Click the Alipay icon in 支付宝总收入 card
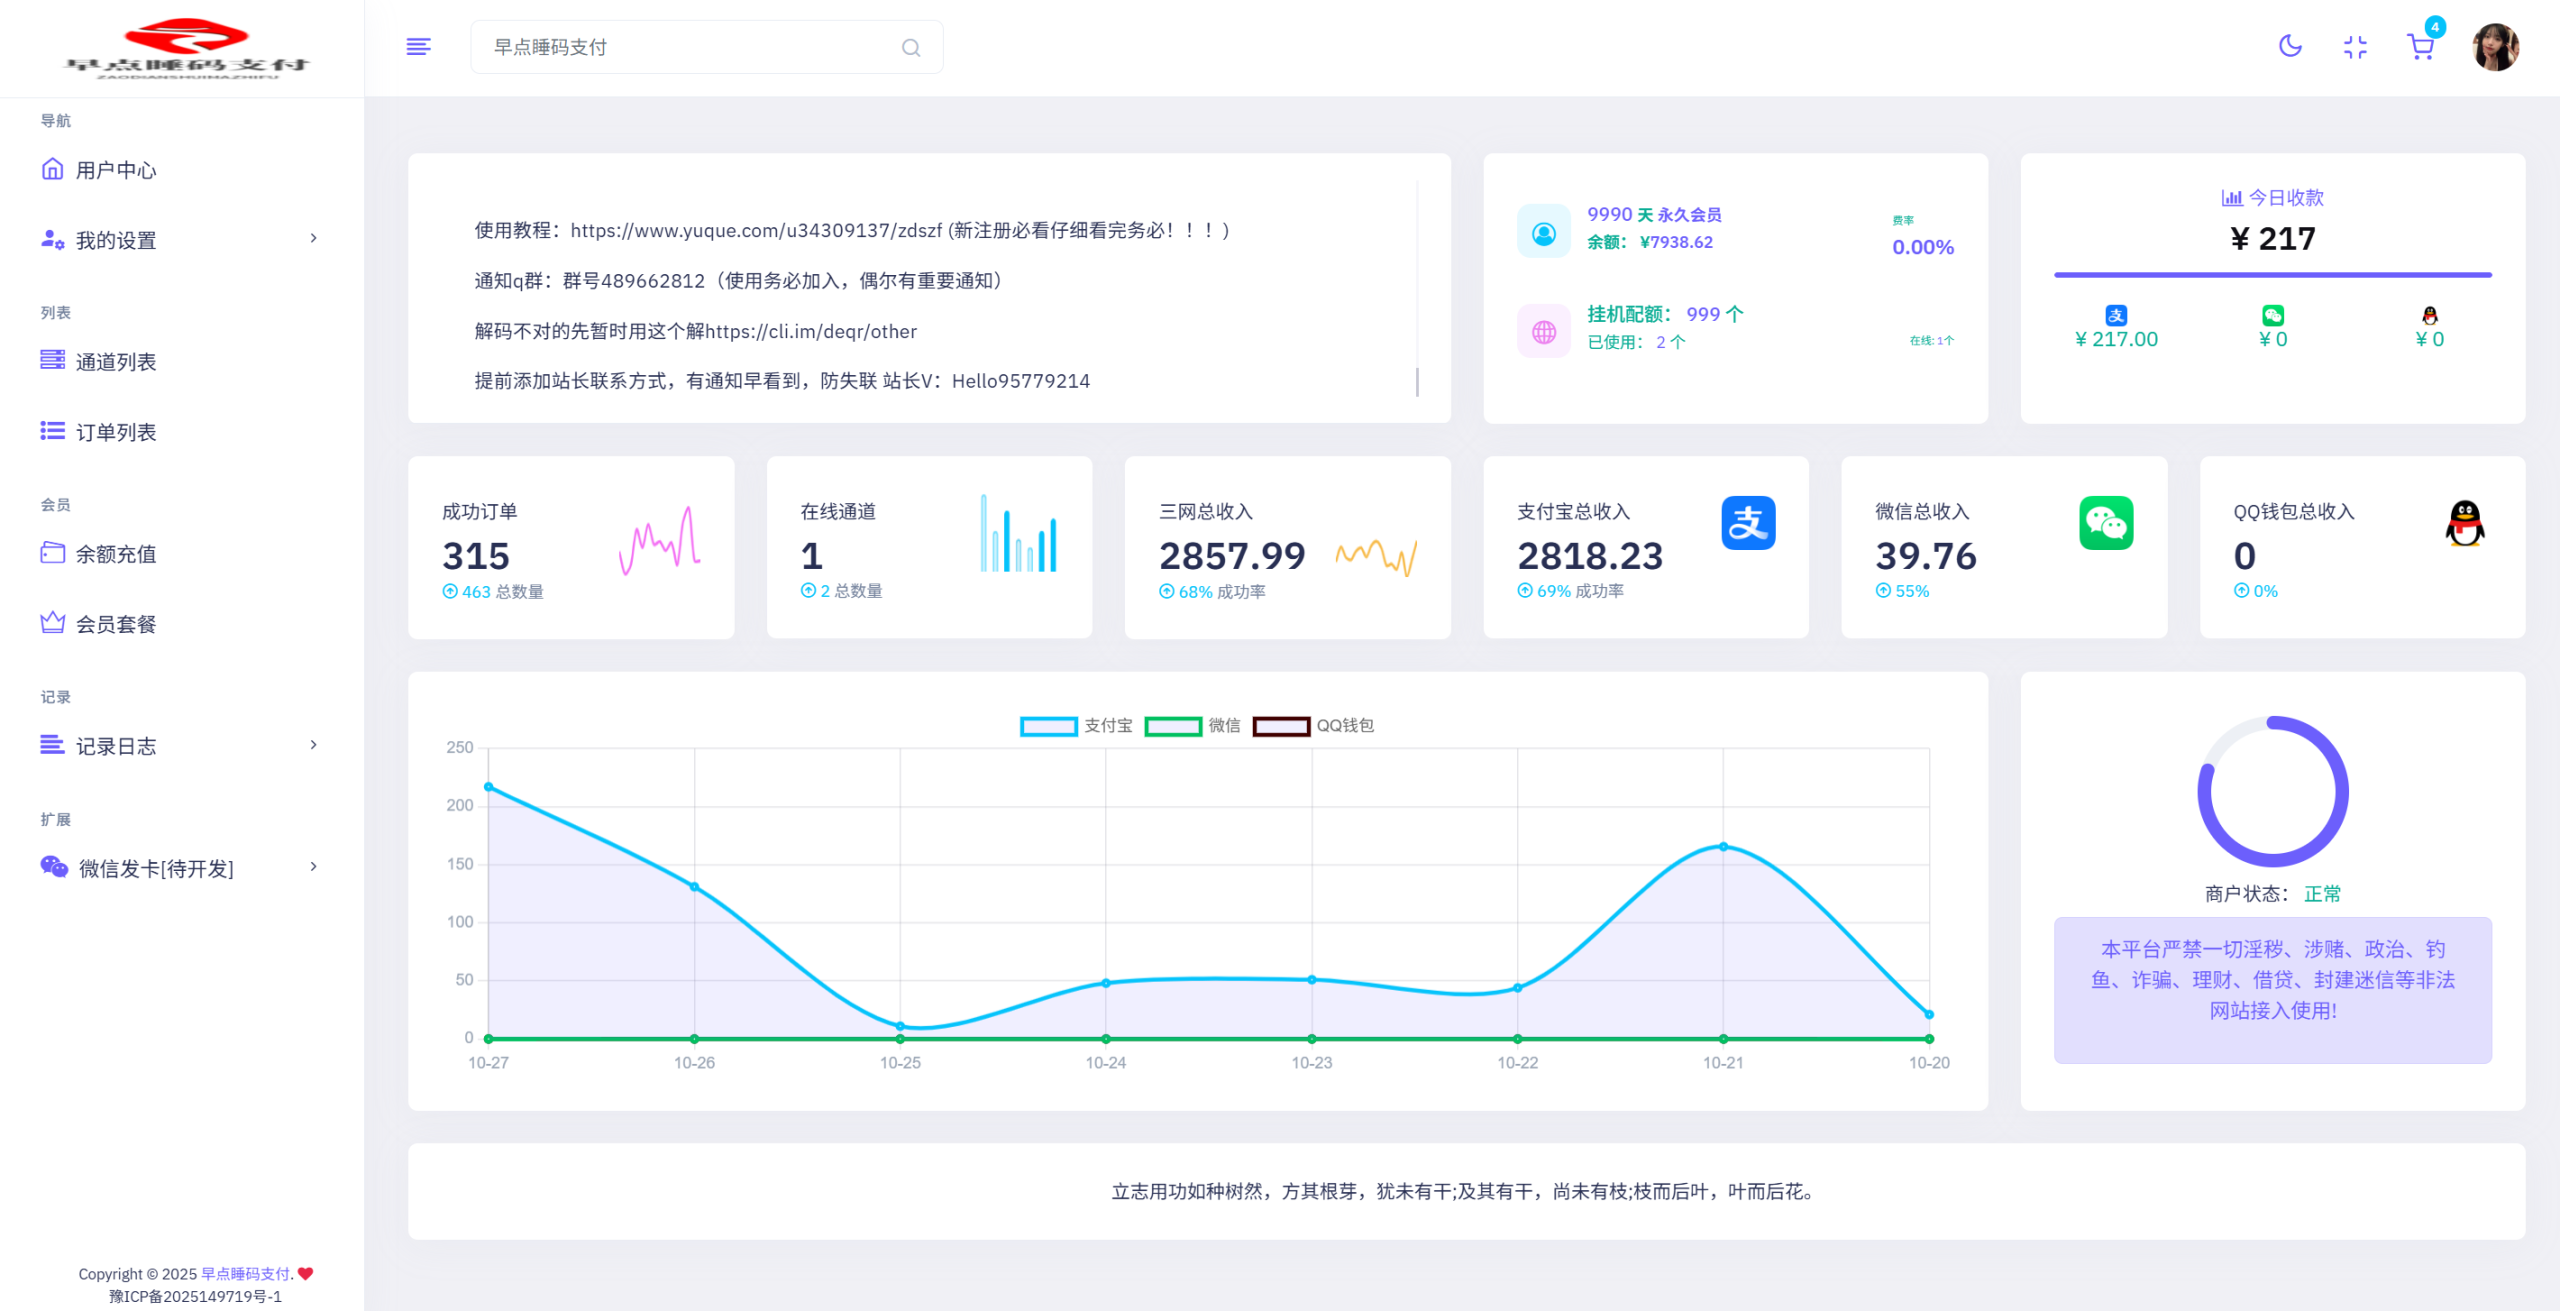Screen dimensions: 2560x1311 pyautogui.click(x=1747, y=523)
